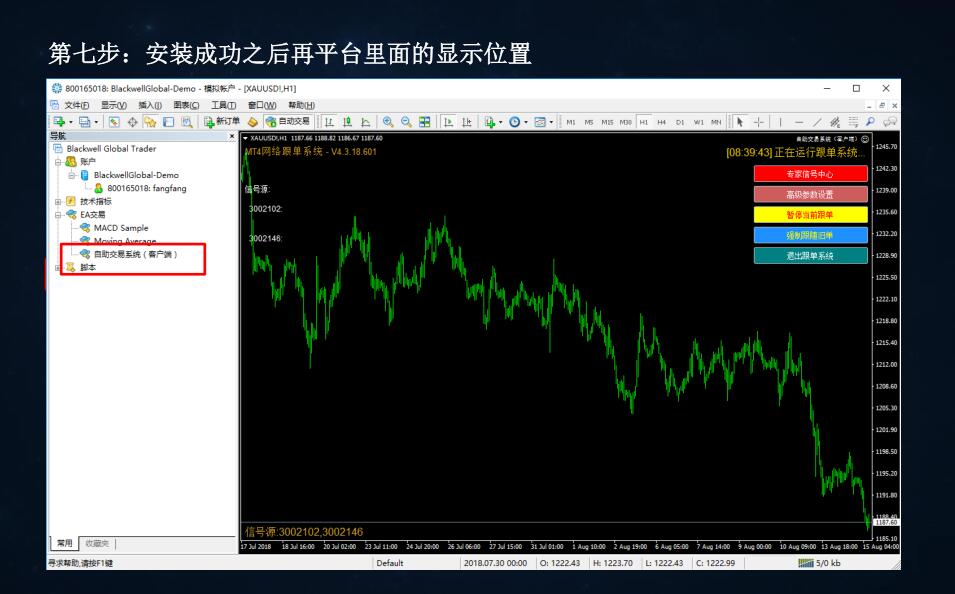This screenshot has width=955, height=594.
Task: Open the 图表 (Charts) menu
Action: (x=186, y=105)
